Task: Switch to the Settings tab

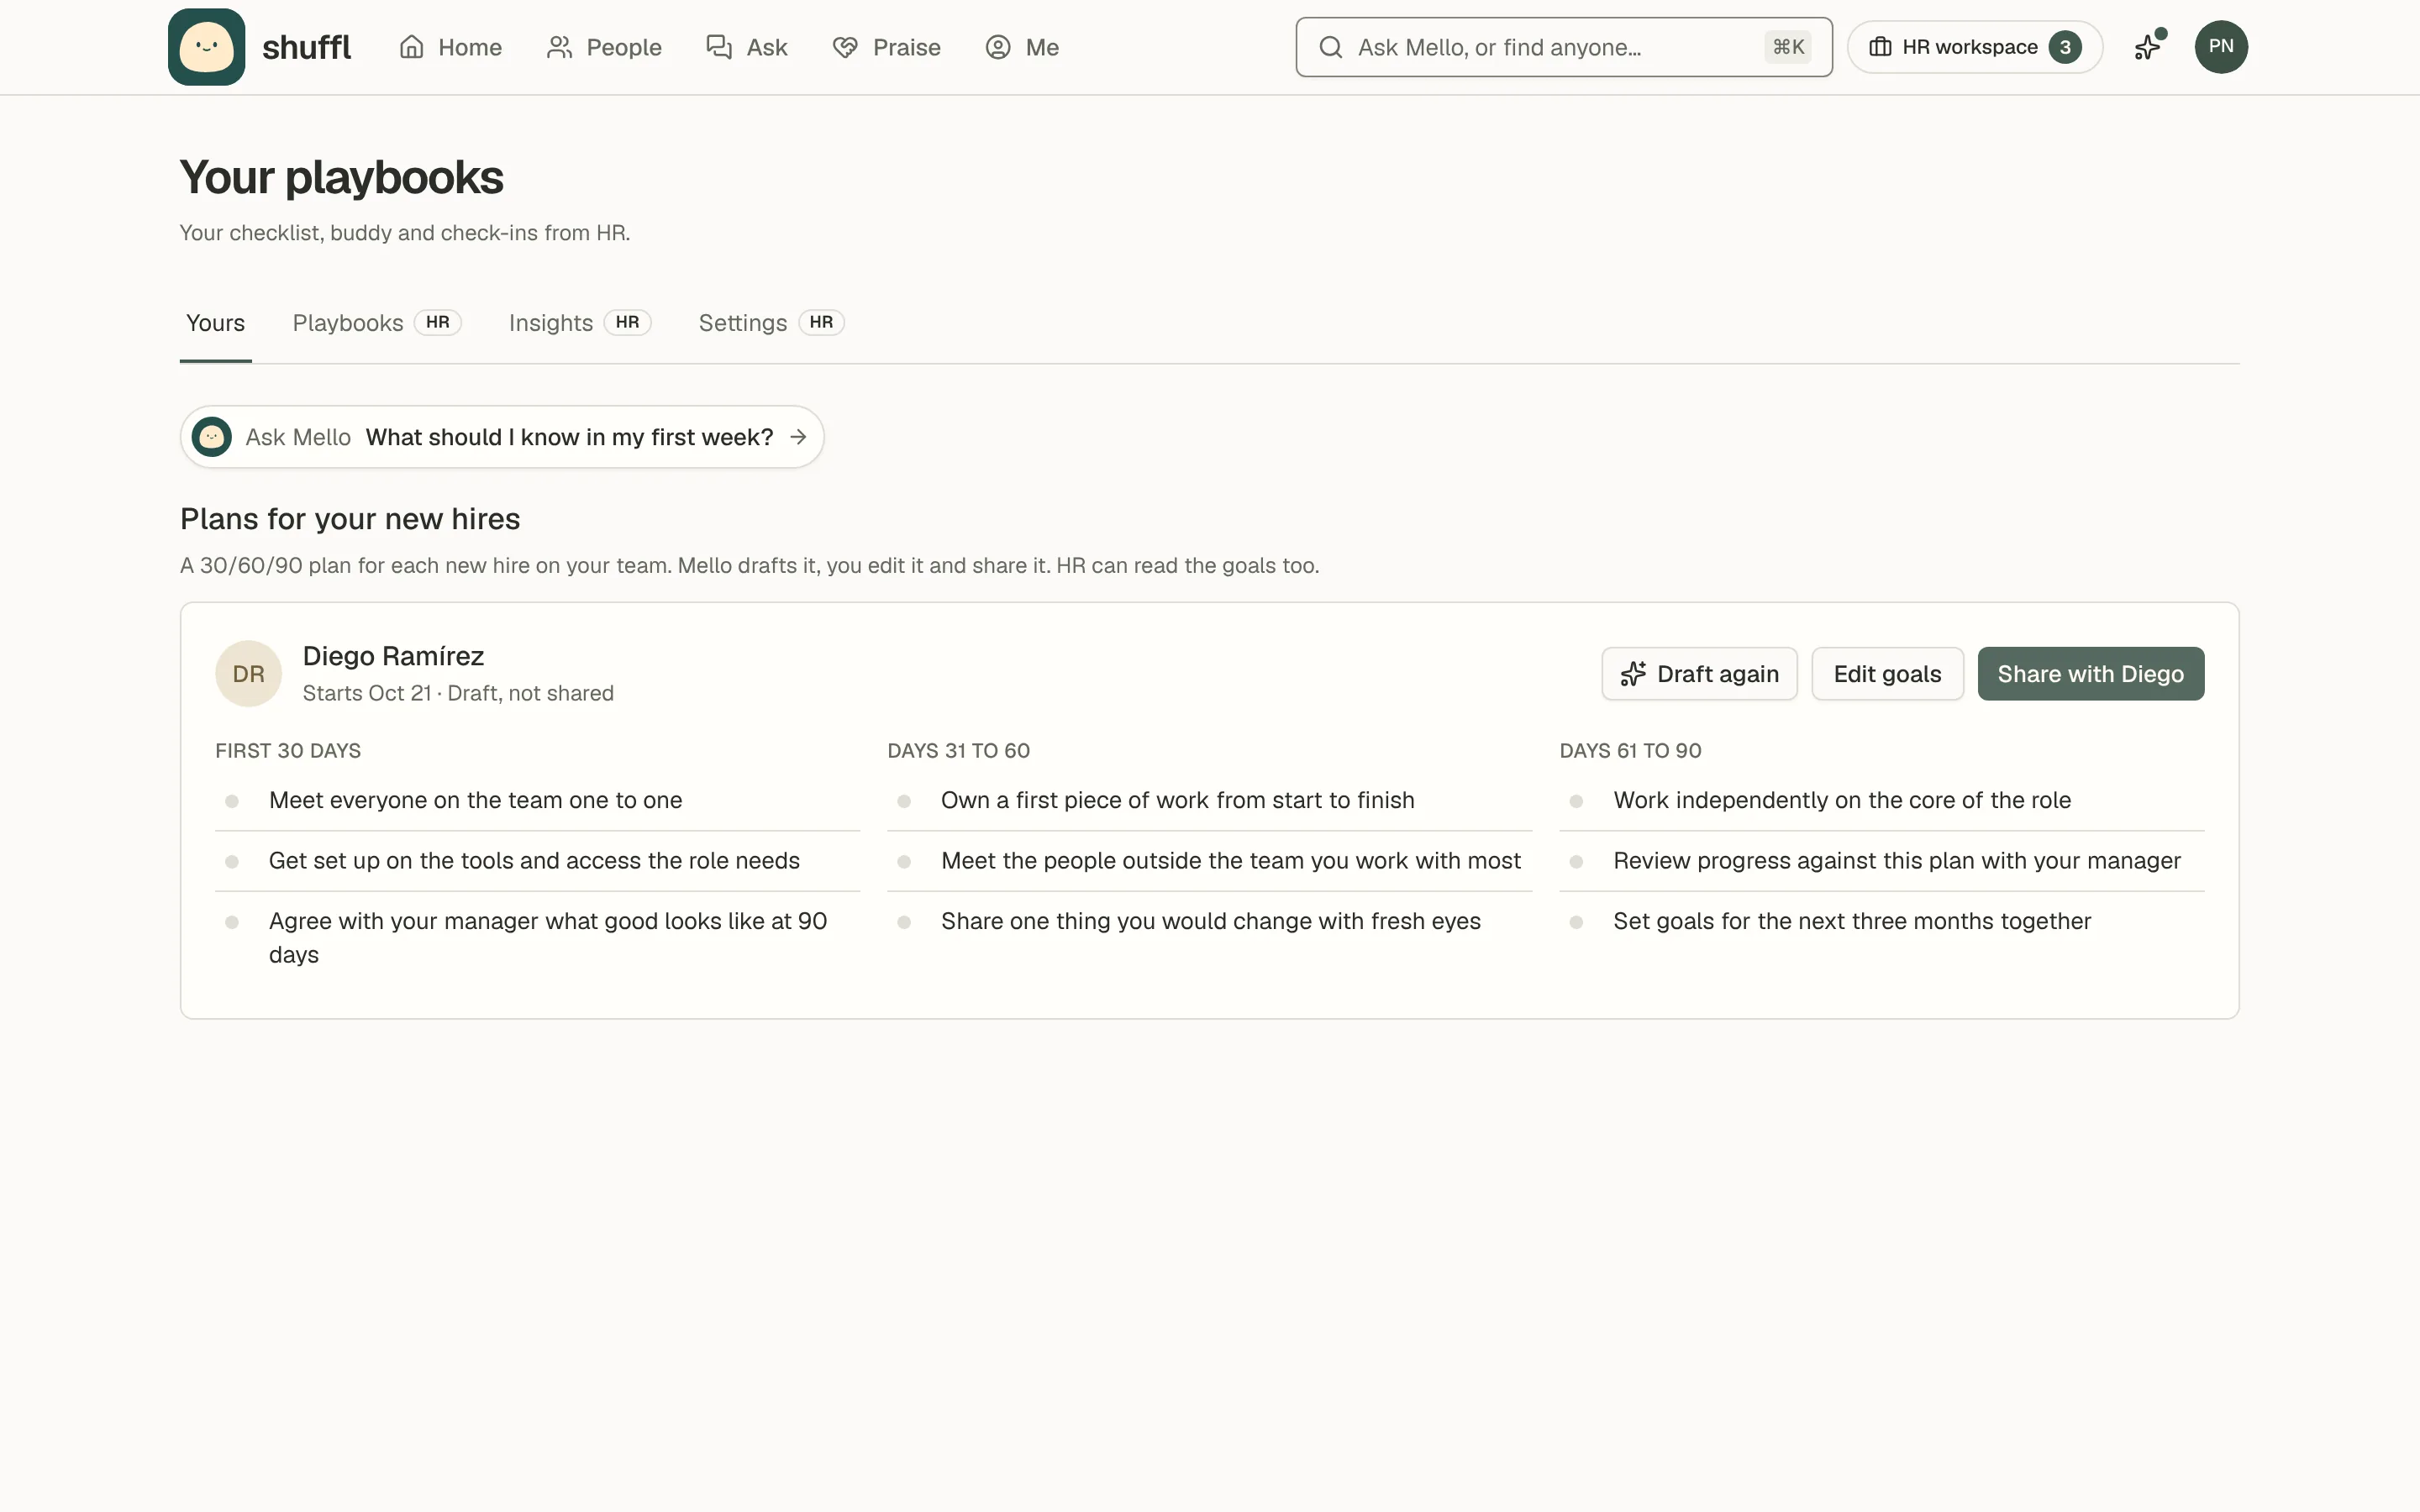Action: pos(771,323)
